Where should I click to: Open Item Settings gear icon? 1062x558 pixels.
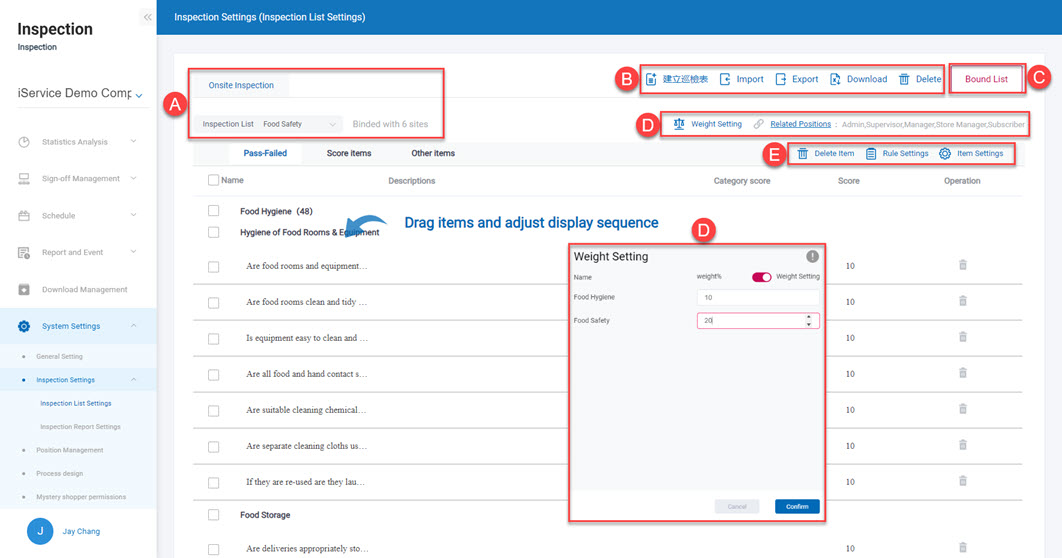pyautogui.click(x=945, y=154)
